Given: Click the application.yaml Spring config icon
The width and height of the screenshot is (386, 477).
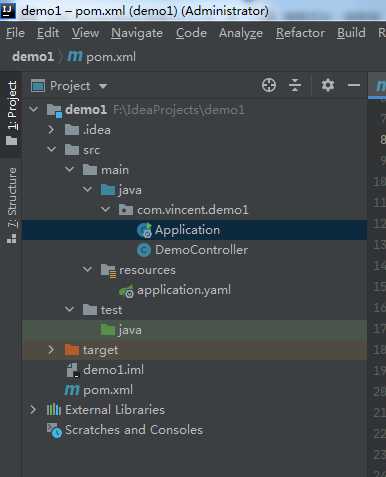Looking at the screenshot, I should click(127, 291).
